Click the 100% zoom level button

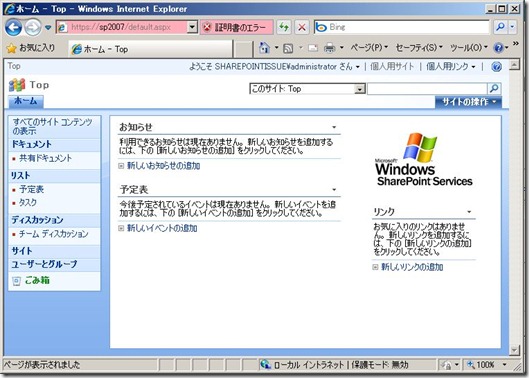482,364
